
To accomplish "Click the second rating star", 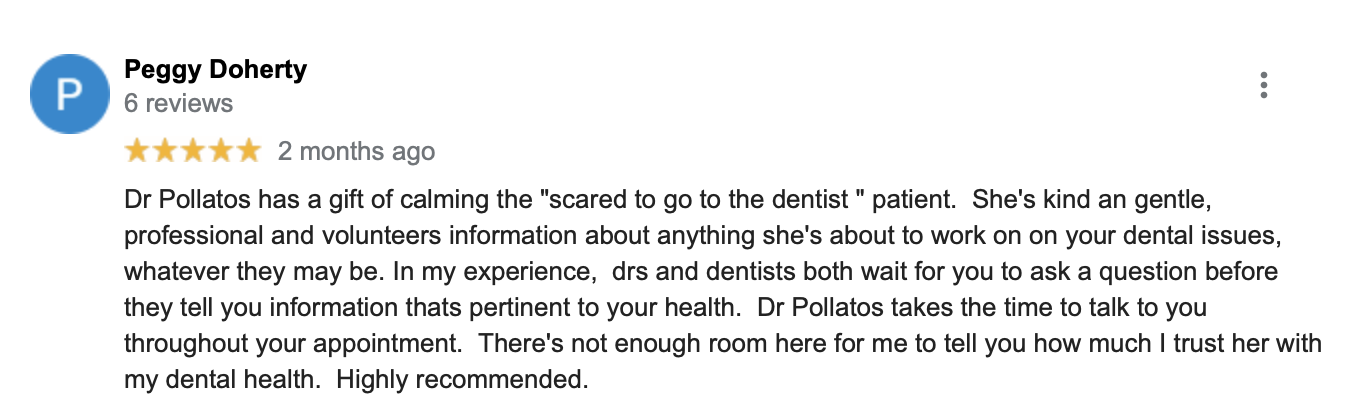I will coord(164,151).
